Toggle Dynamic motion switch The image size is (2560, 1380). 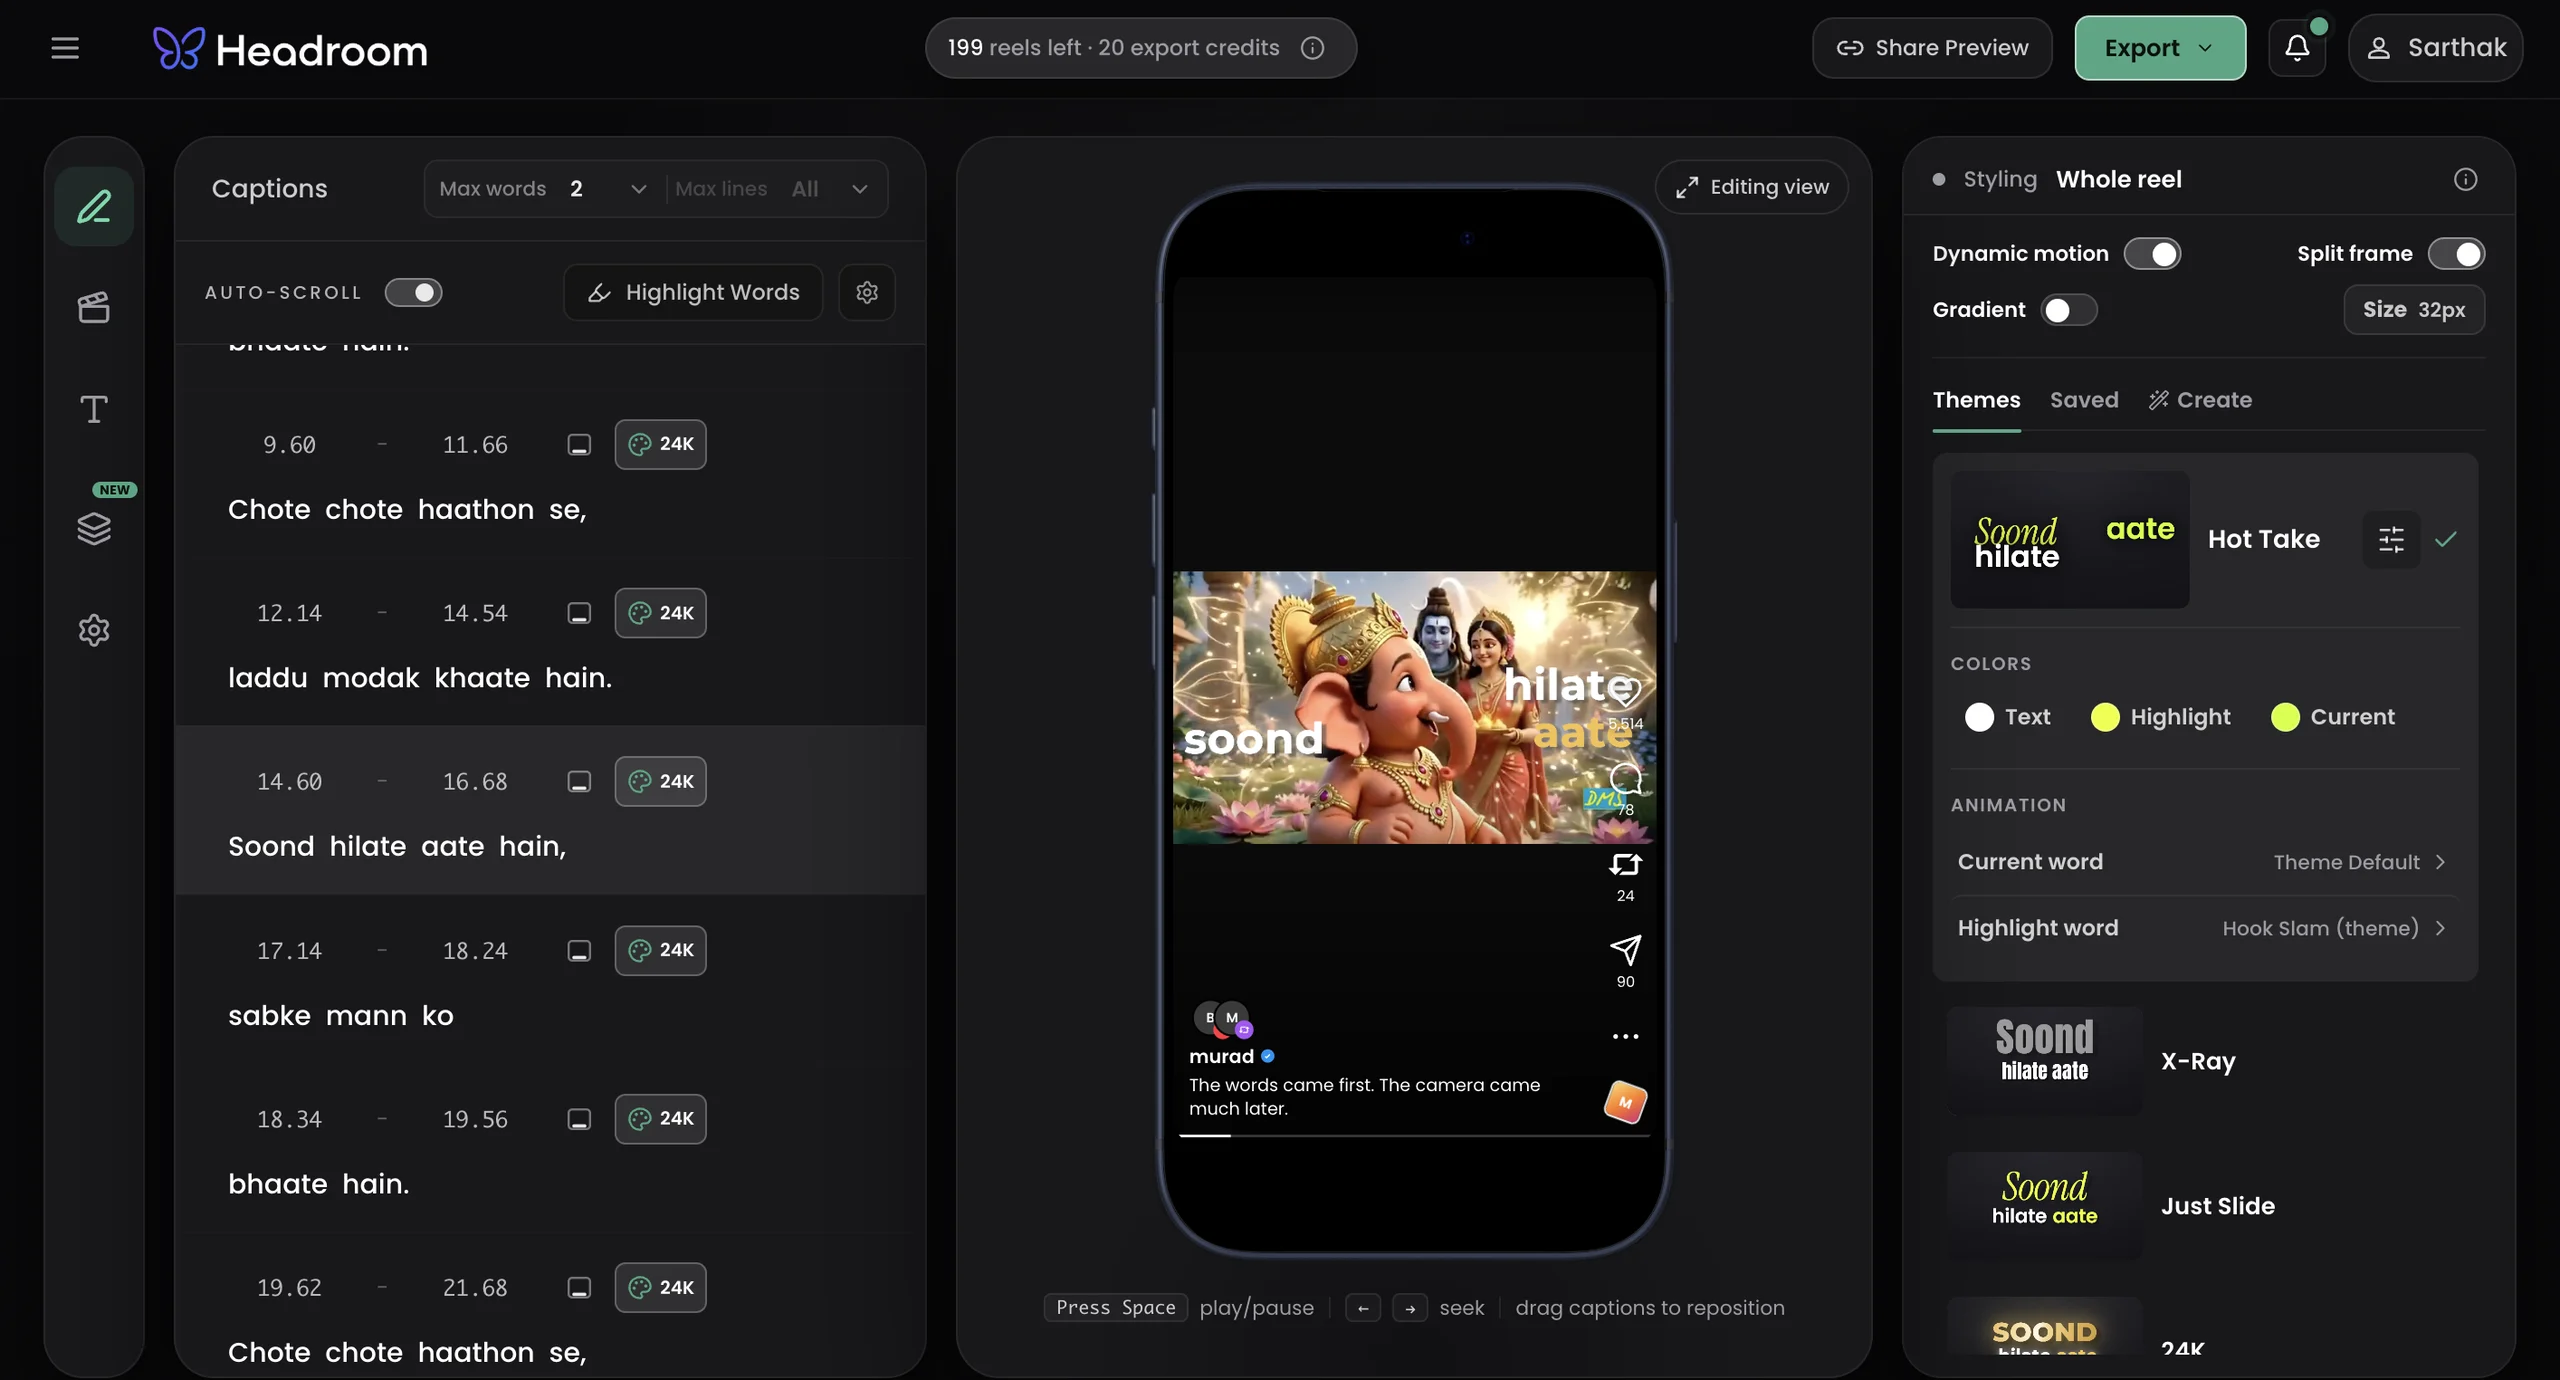click(2152, 254)
